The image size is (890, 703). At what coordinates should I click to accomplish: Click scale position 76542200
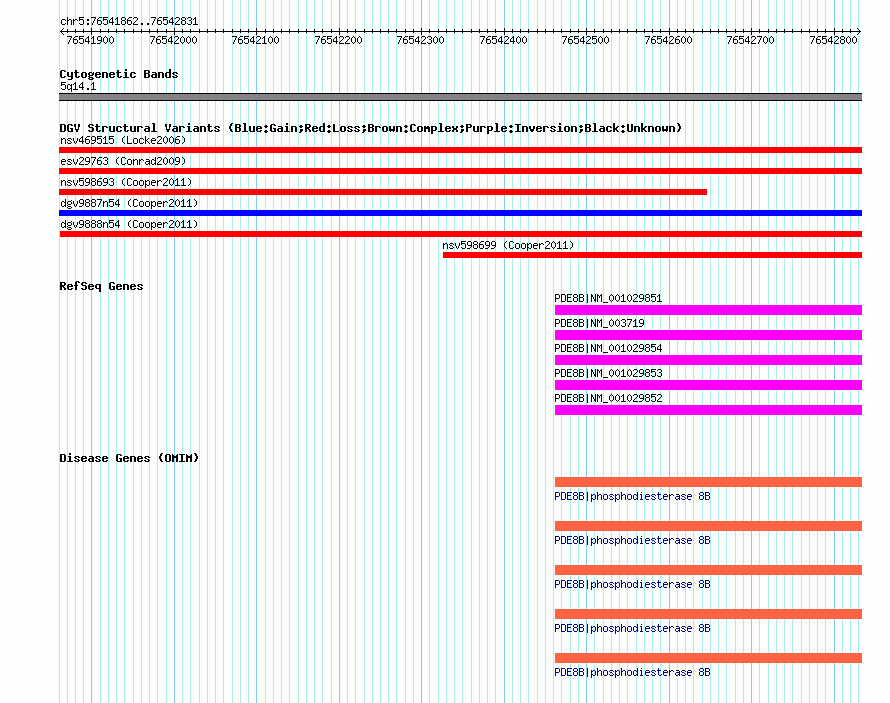(338, 40)
